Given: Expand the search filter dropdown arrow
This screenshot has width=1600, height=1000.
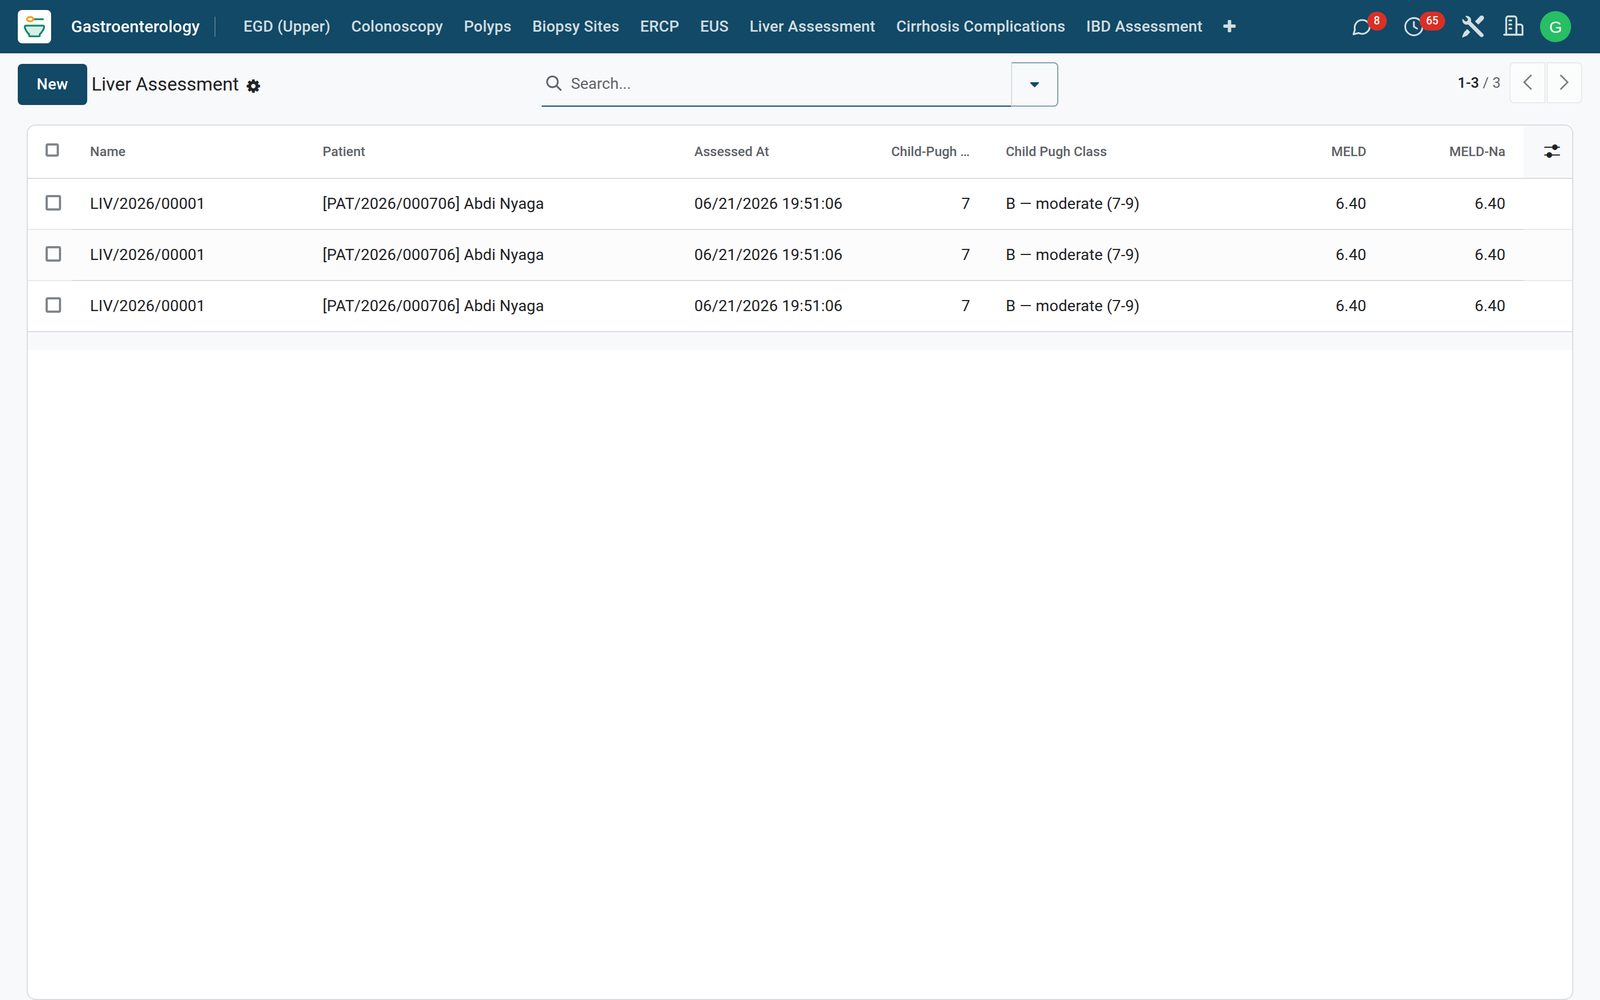Looking at the screenshot, I should point(1034,84).
